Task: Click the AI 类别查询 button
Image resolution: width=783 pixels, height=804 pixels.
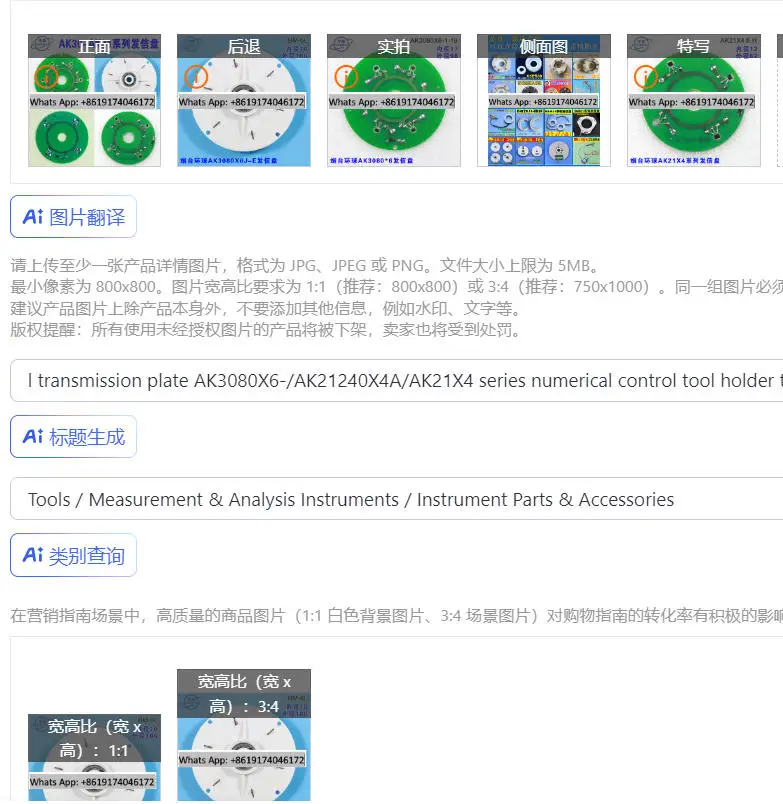Action: [x=73, y=555]
